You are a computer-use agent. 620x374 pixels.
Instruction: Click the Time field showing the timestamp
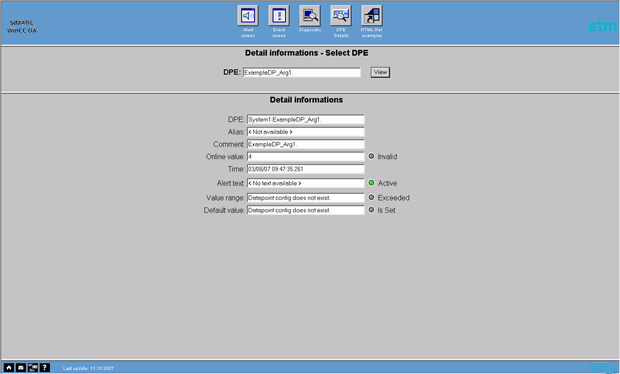click(306, 169)
